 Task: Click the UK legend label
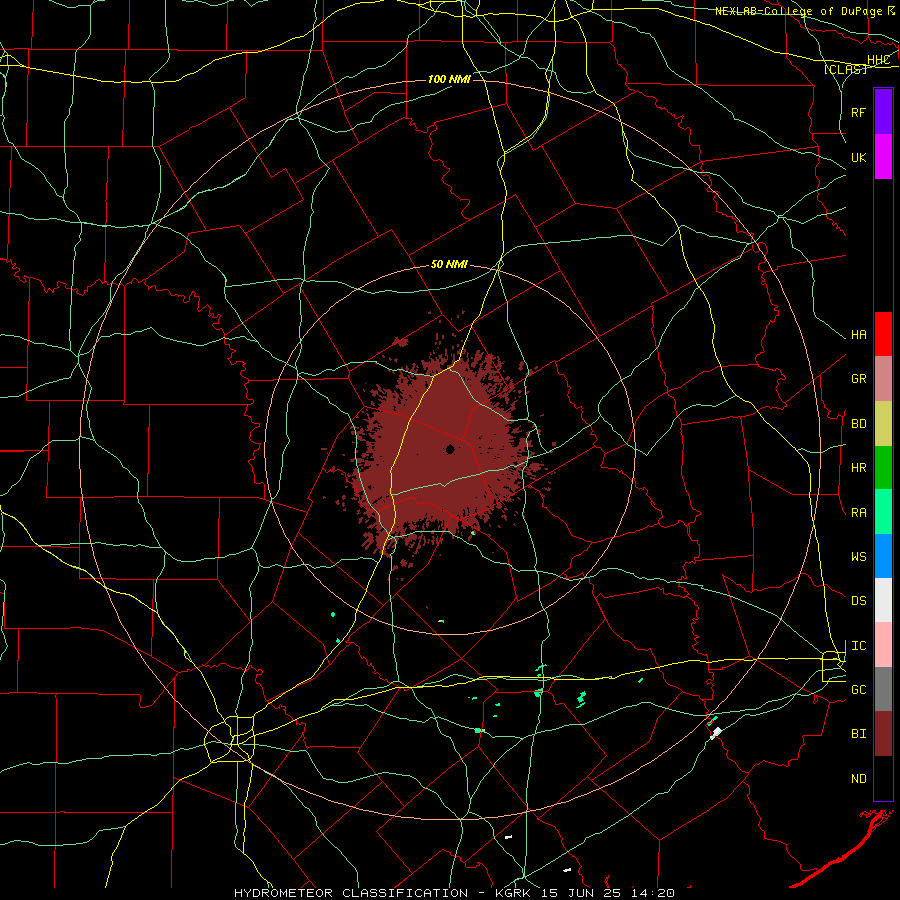pos(859,157)
